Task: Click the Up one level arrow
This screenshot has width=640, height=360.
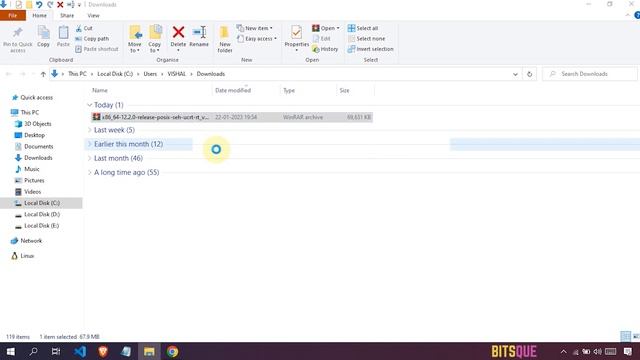Action: click(x=43, y=74)
